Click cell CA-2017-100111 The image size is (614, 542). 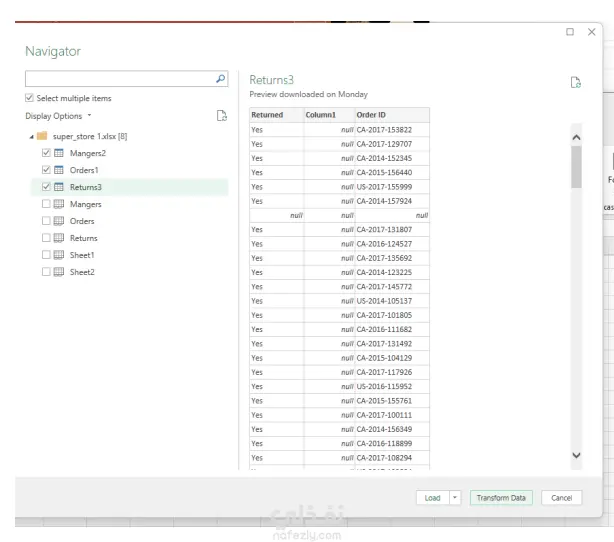click(x=392, y=415)
